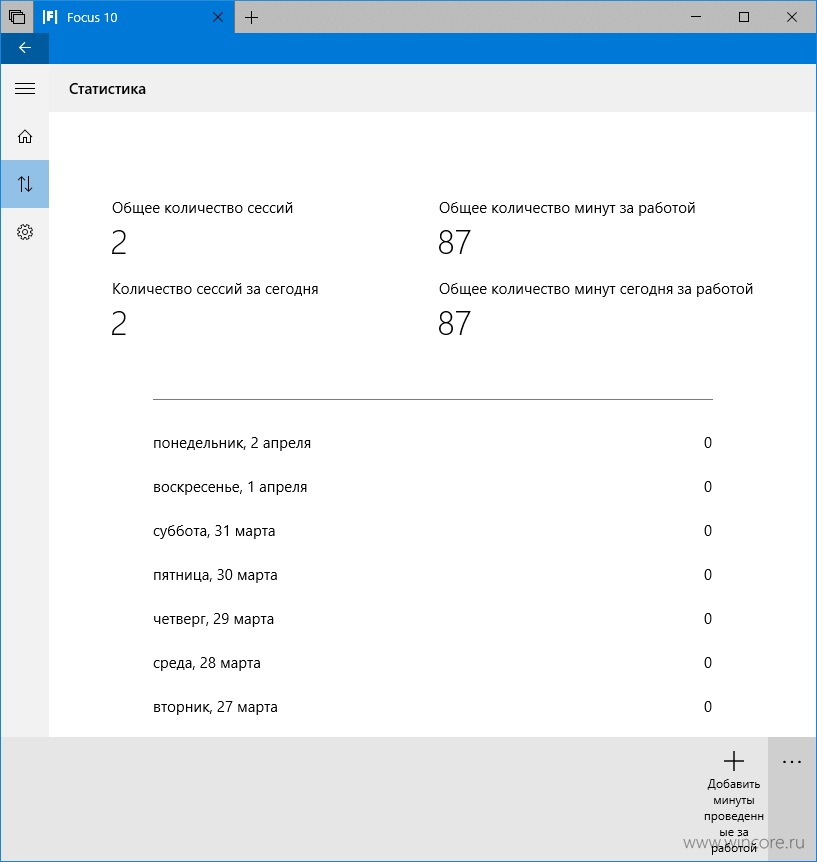The height and width of the screenshot is (862, 817).
Task: Click today's sessions count value 2
Action: [119, 323]
